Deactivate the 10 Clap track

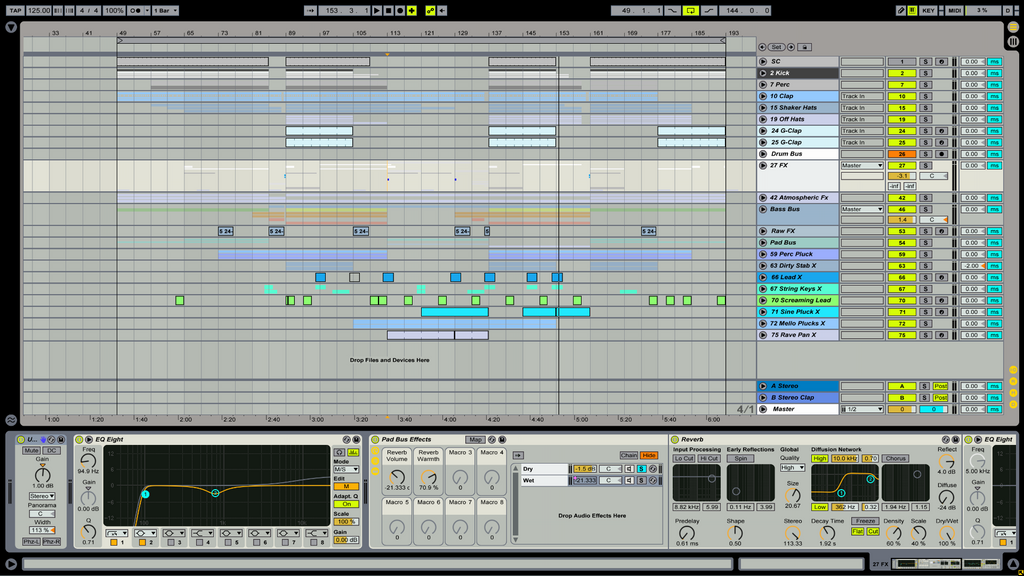point(901,96)
